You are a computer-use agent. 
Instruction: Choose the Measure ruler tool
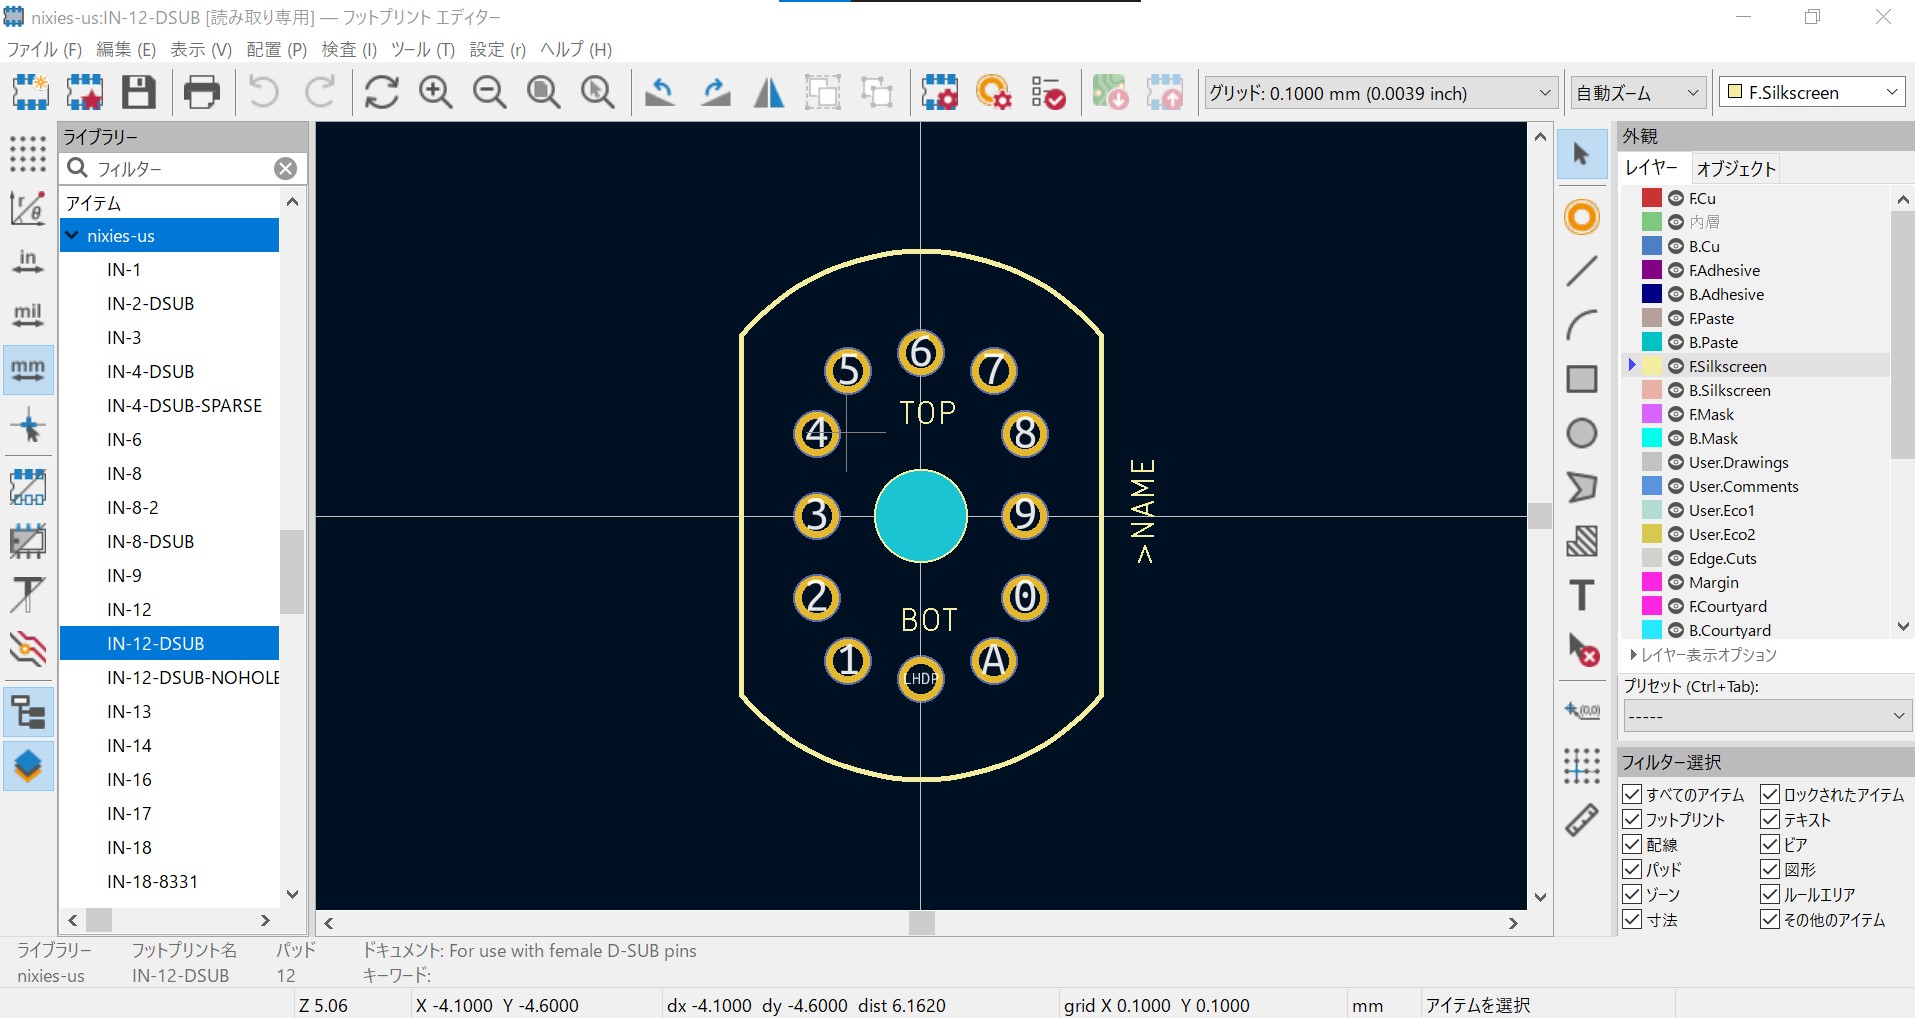point(1582,820)
